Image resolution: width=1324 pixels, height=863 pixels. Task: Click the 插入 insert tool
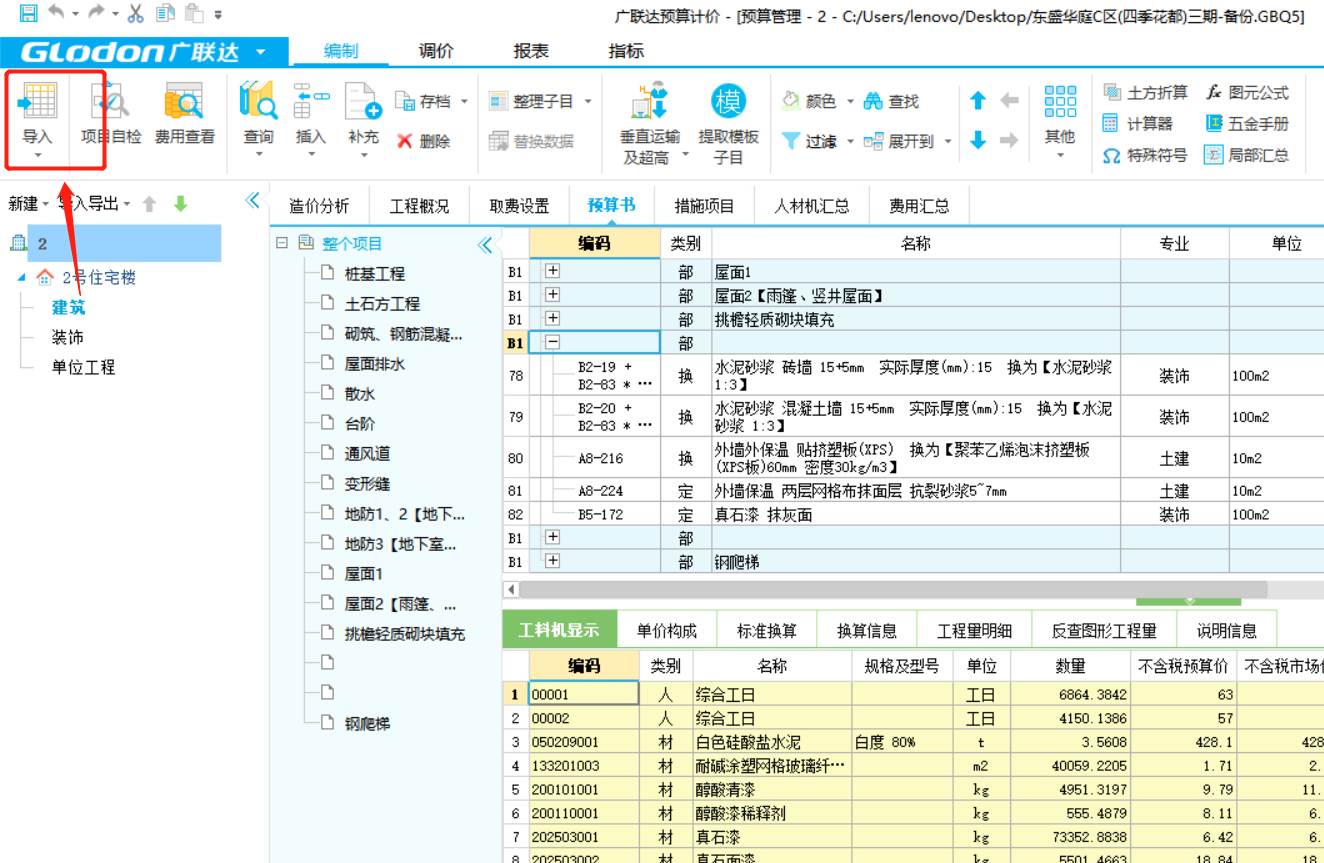point(311,120)
